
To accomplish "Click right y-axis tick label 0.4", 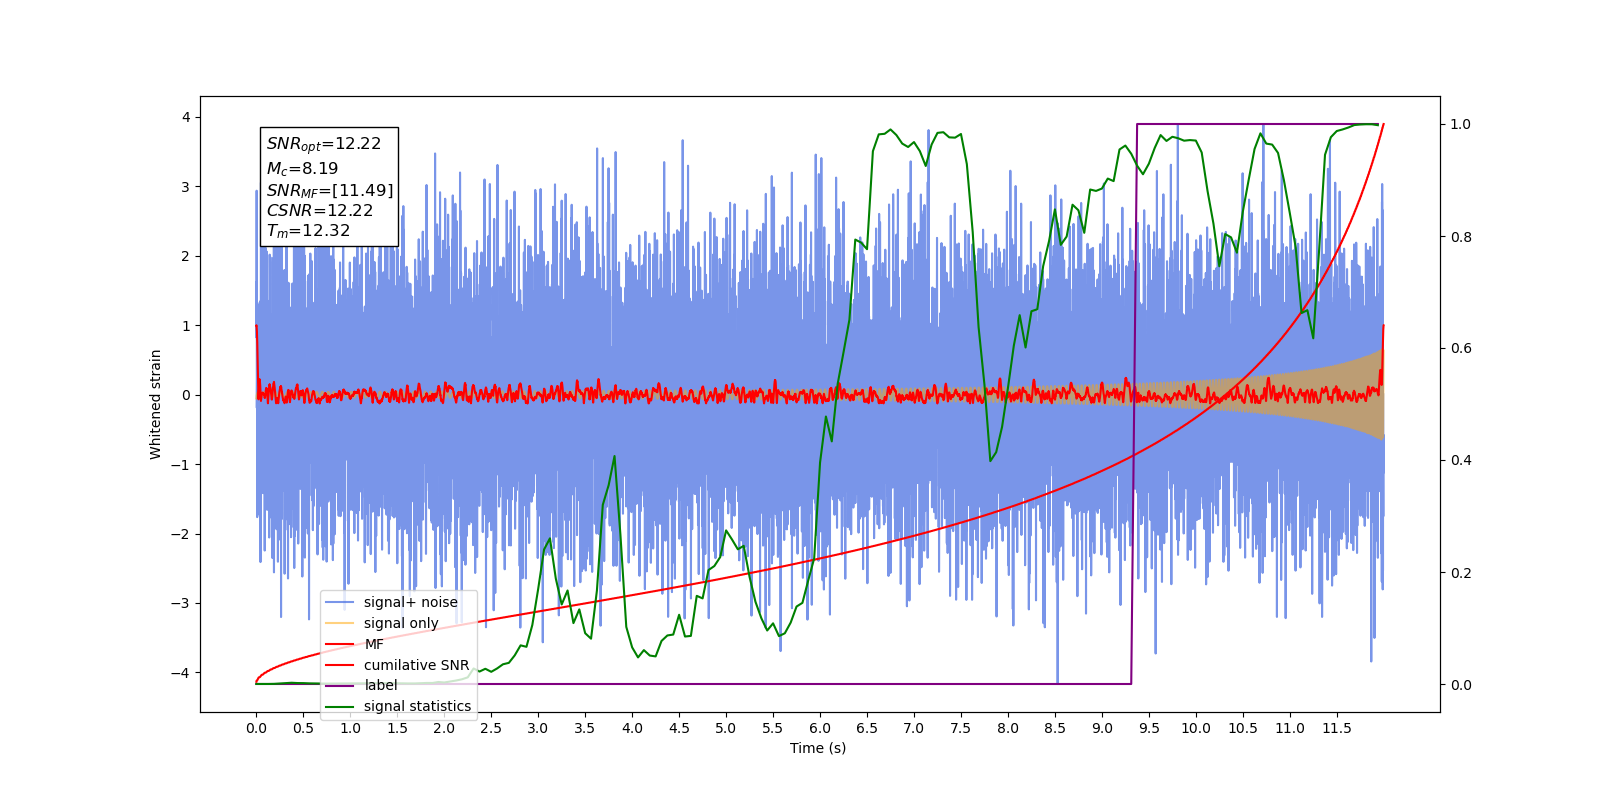I will [x=1461, y=461].
